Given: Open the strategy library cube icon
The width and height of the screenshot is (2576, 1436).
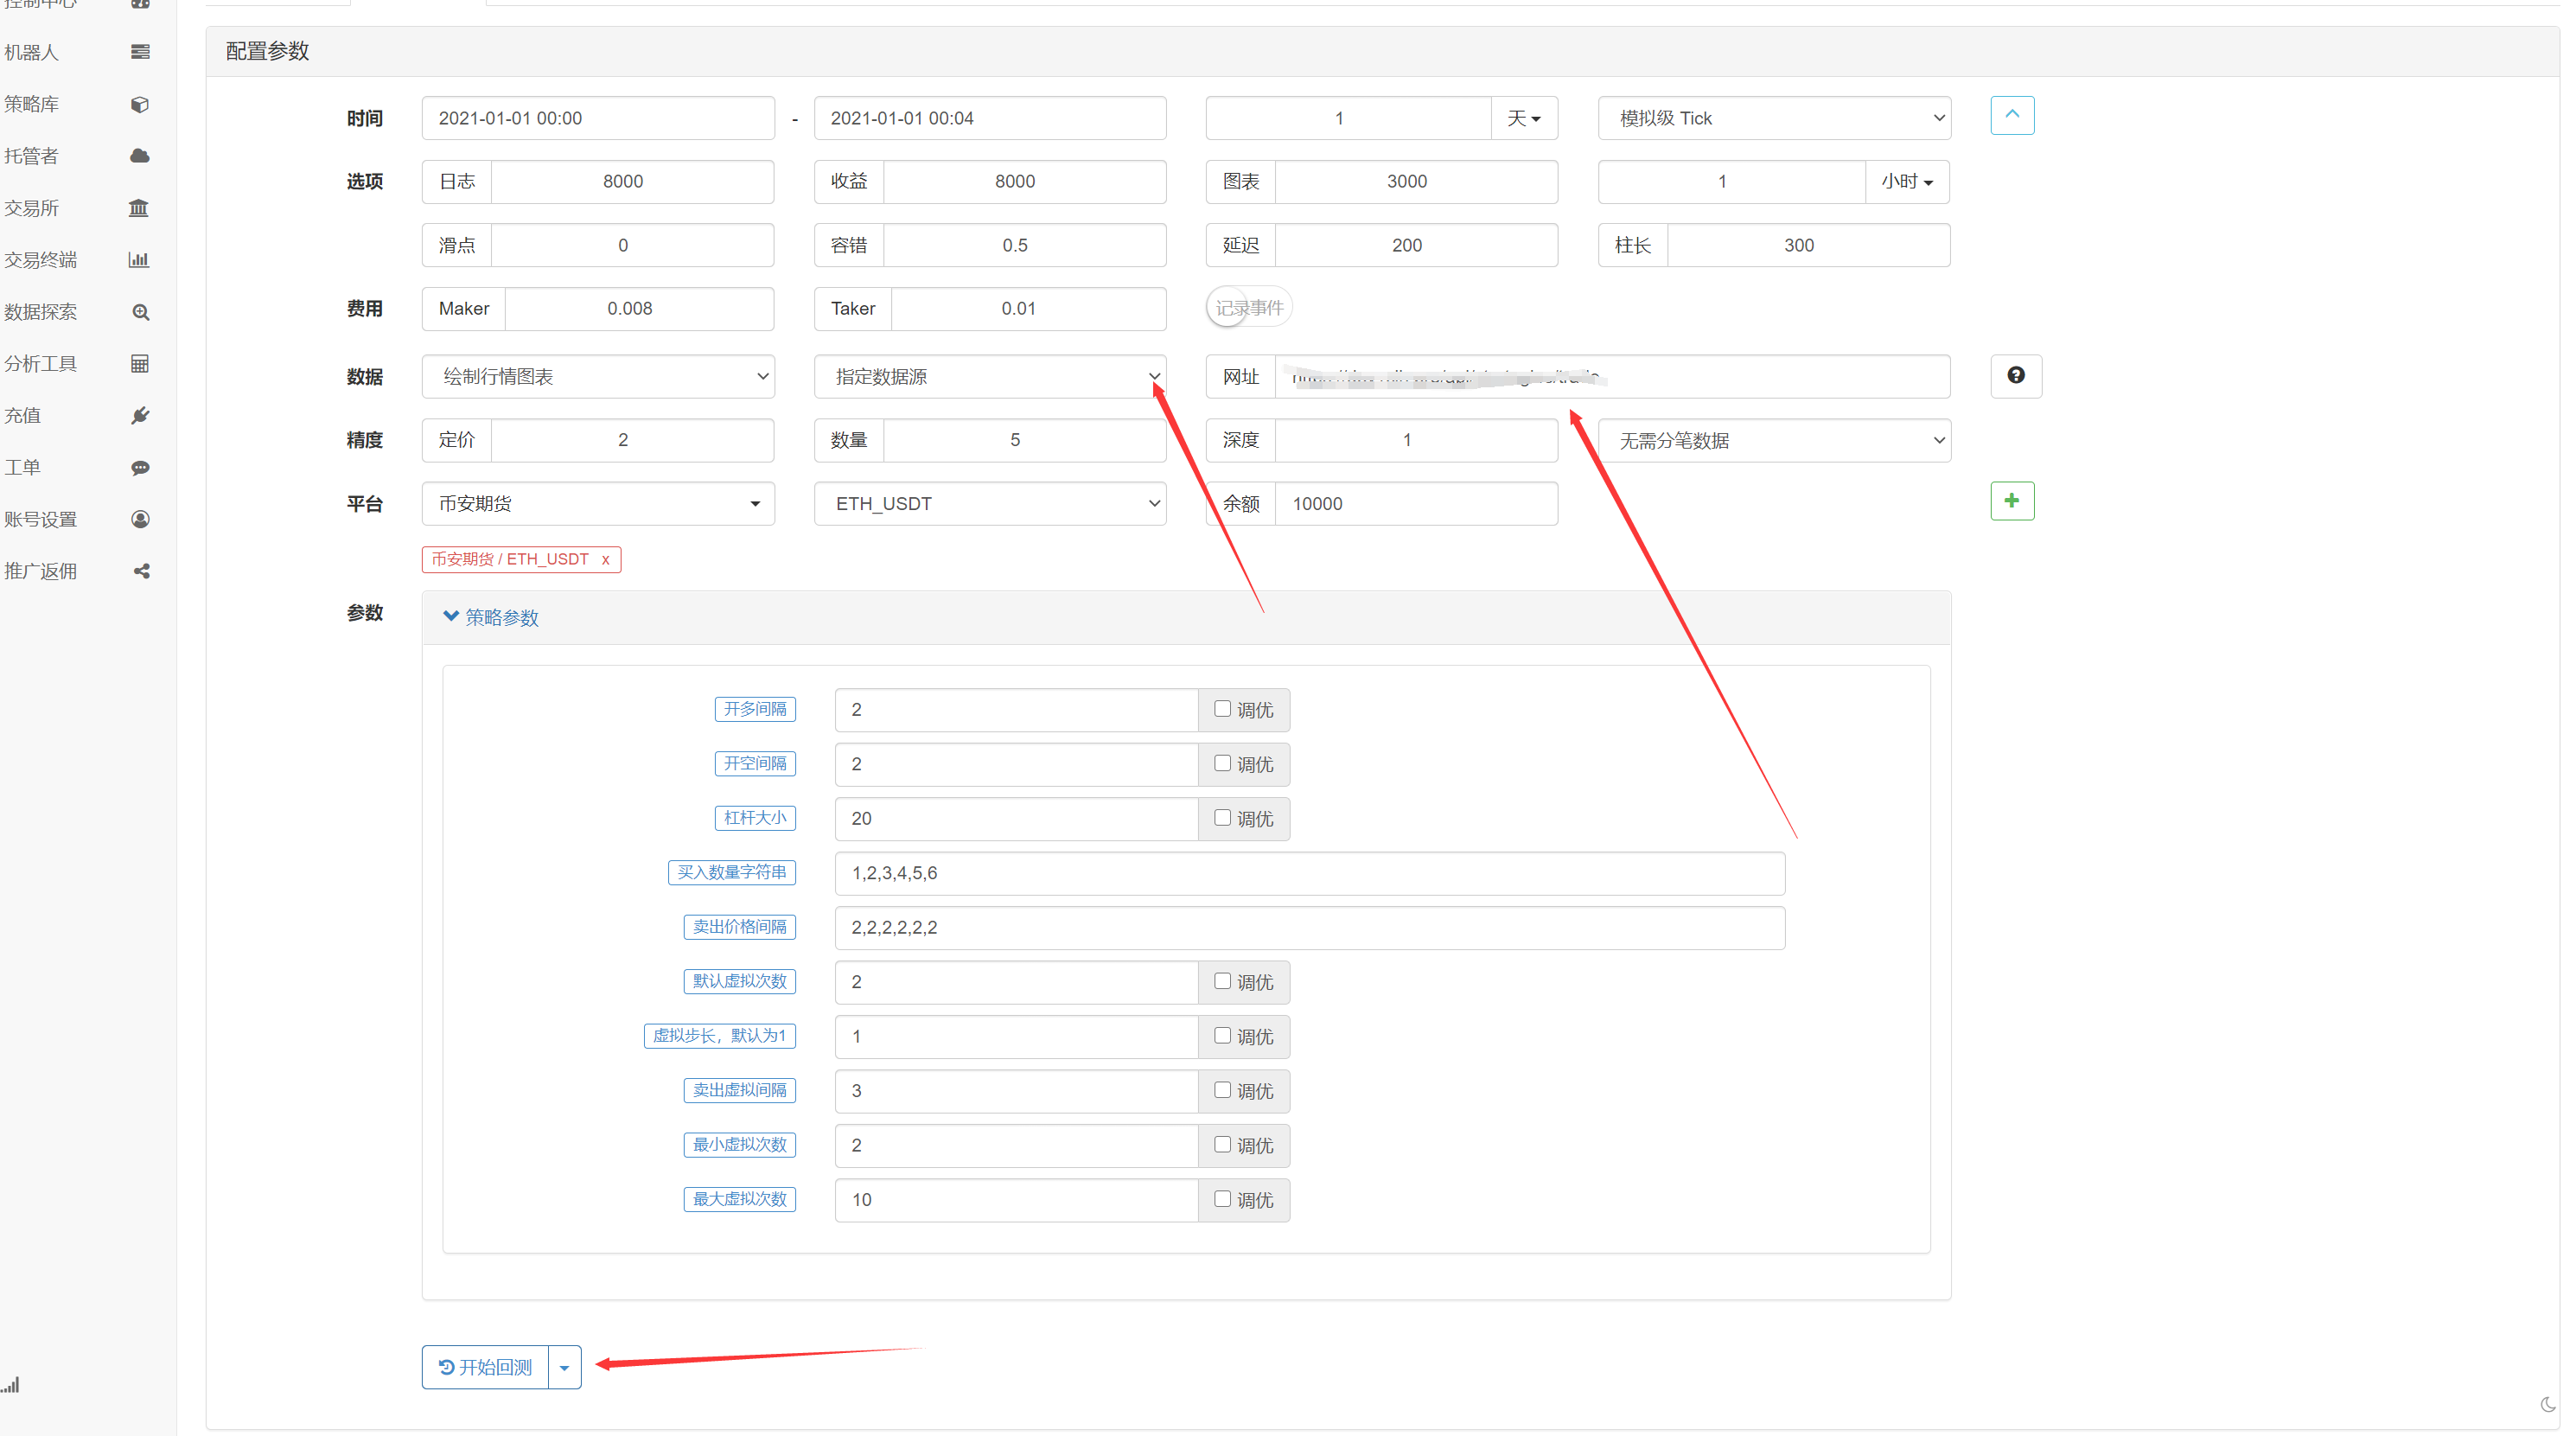Looking at the screenshot, I should (140, 104).
